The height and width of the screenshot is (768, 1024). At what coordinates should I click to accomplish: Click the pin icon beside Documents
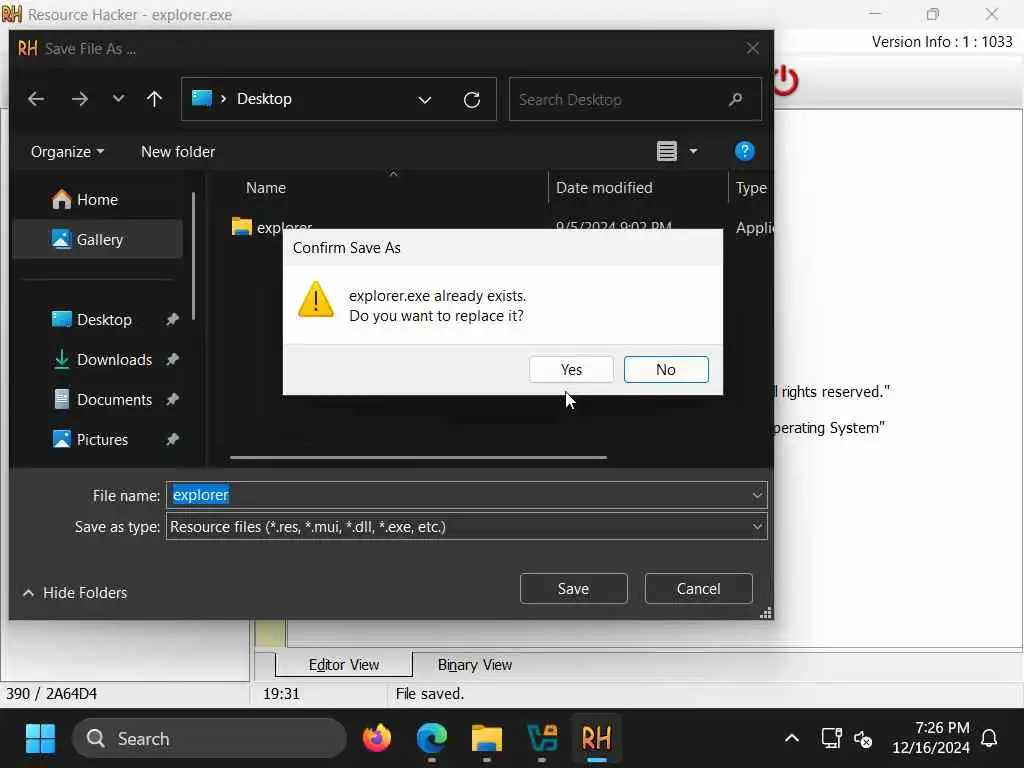coord(172,399)
